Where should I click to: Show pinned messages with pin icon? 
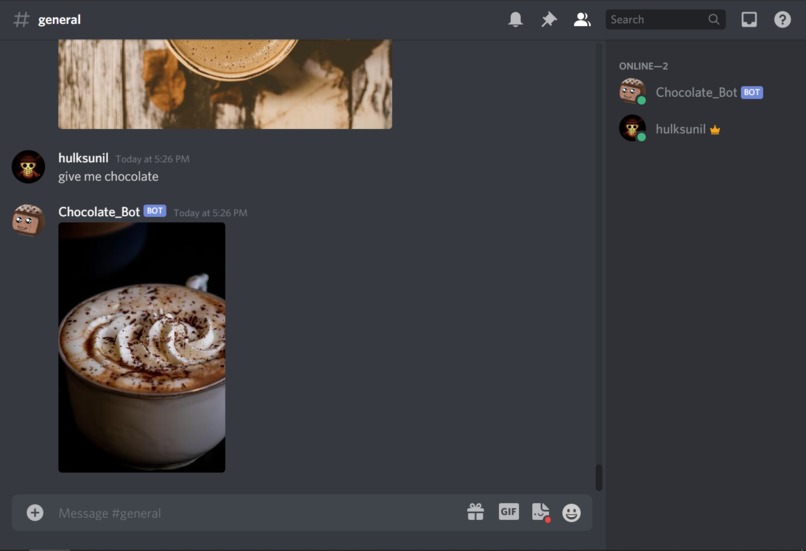(x=548, y=20)
